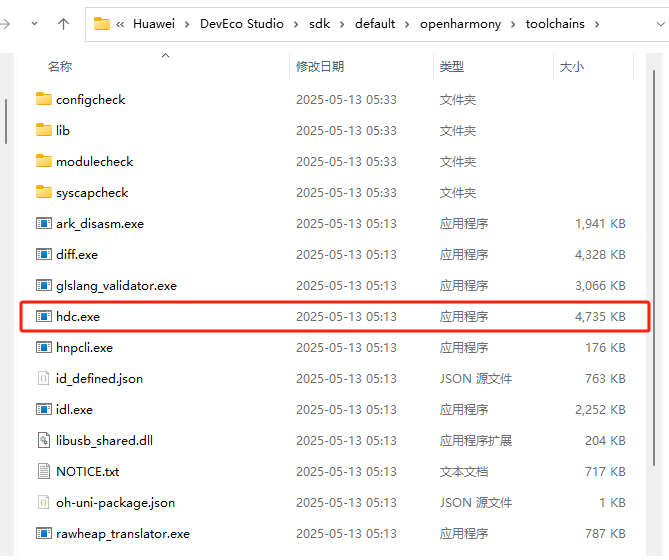Select hdc.exe application icon
This screenshot has height=560, width=669.
44,316
